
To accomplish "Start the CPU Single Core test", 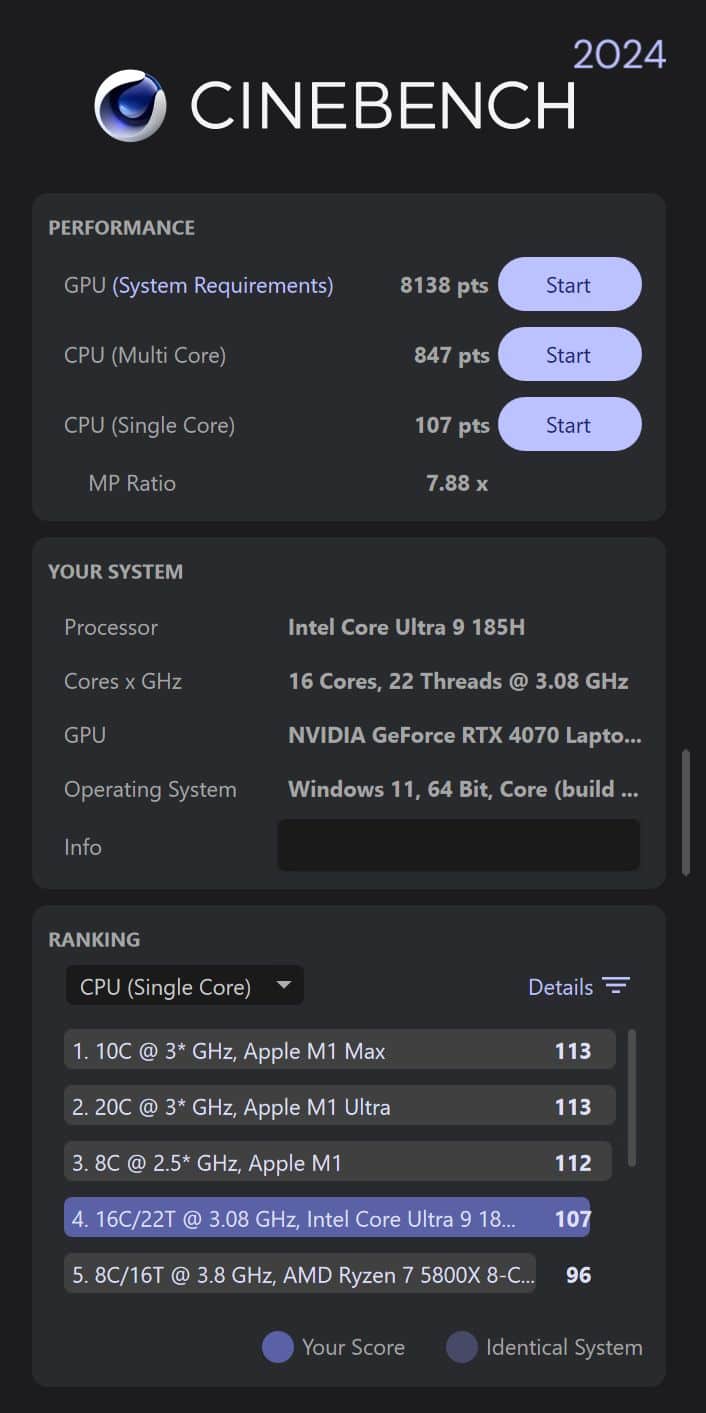I will (x=569, y=425).
